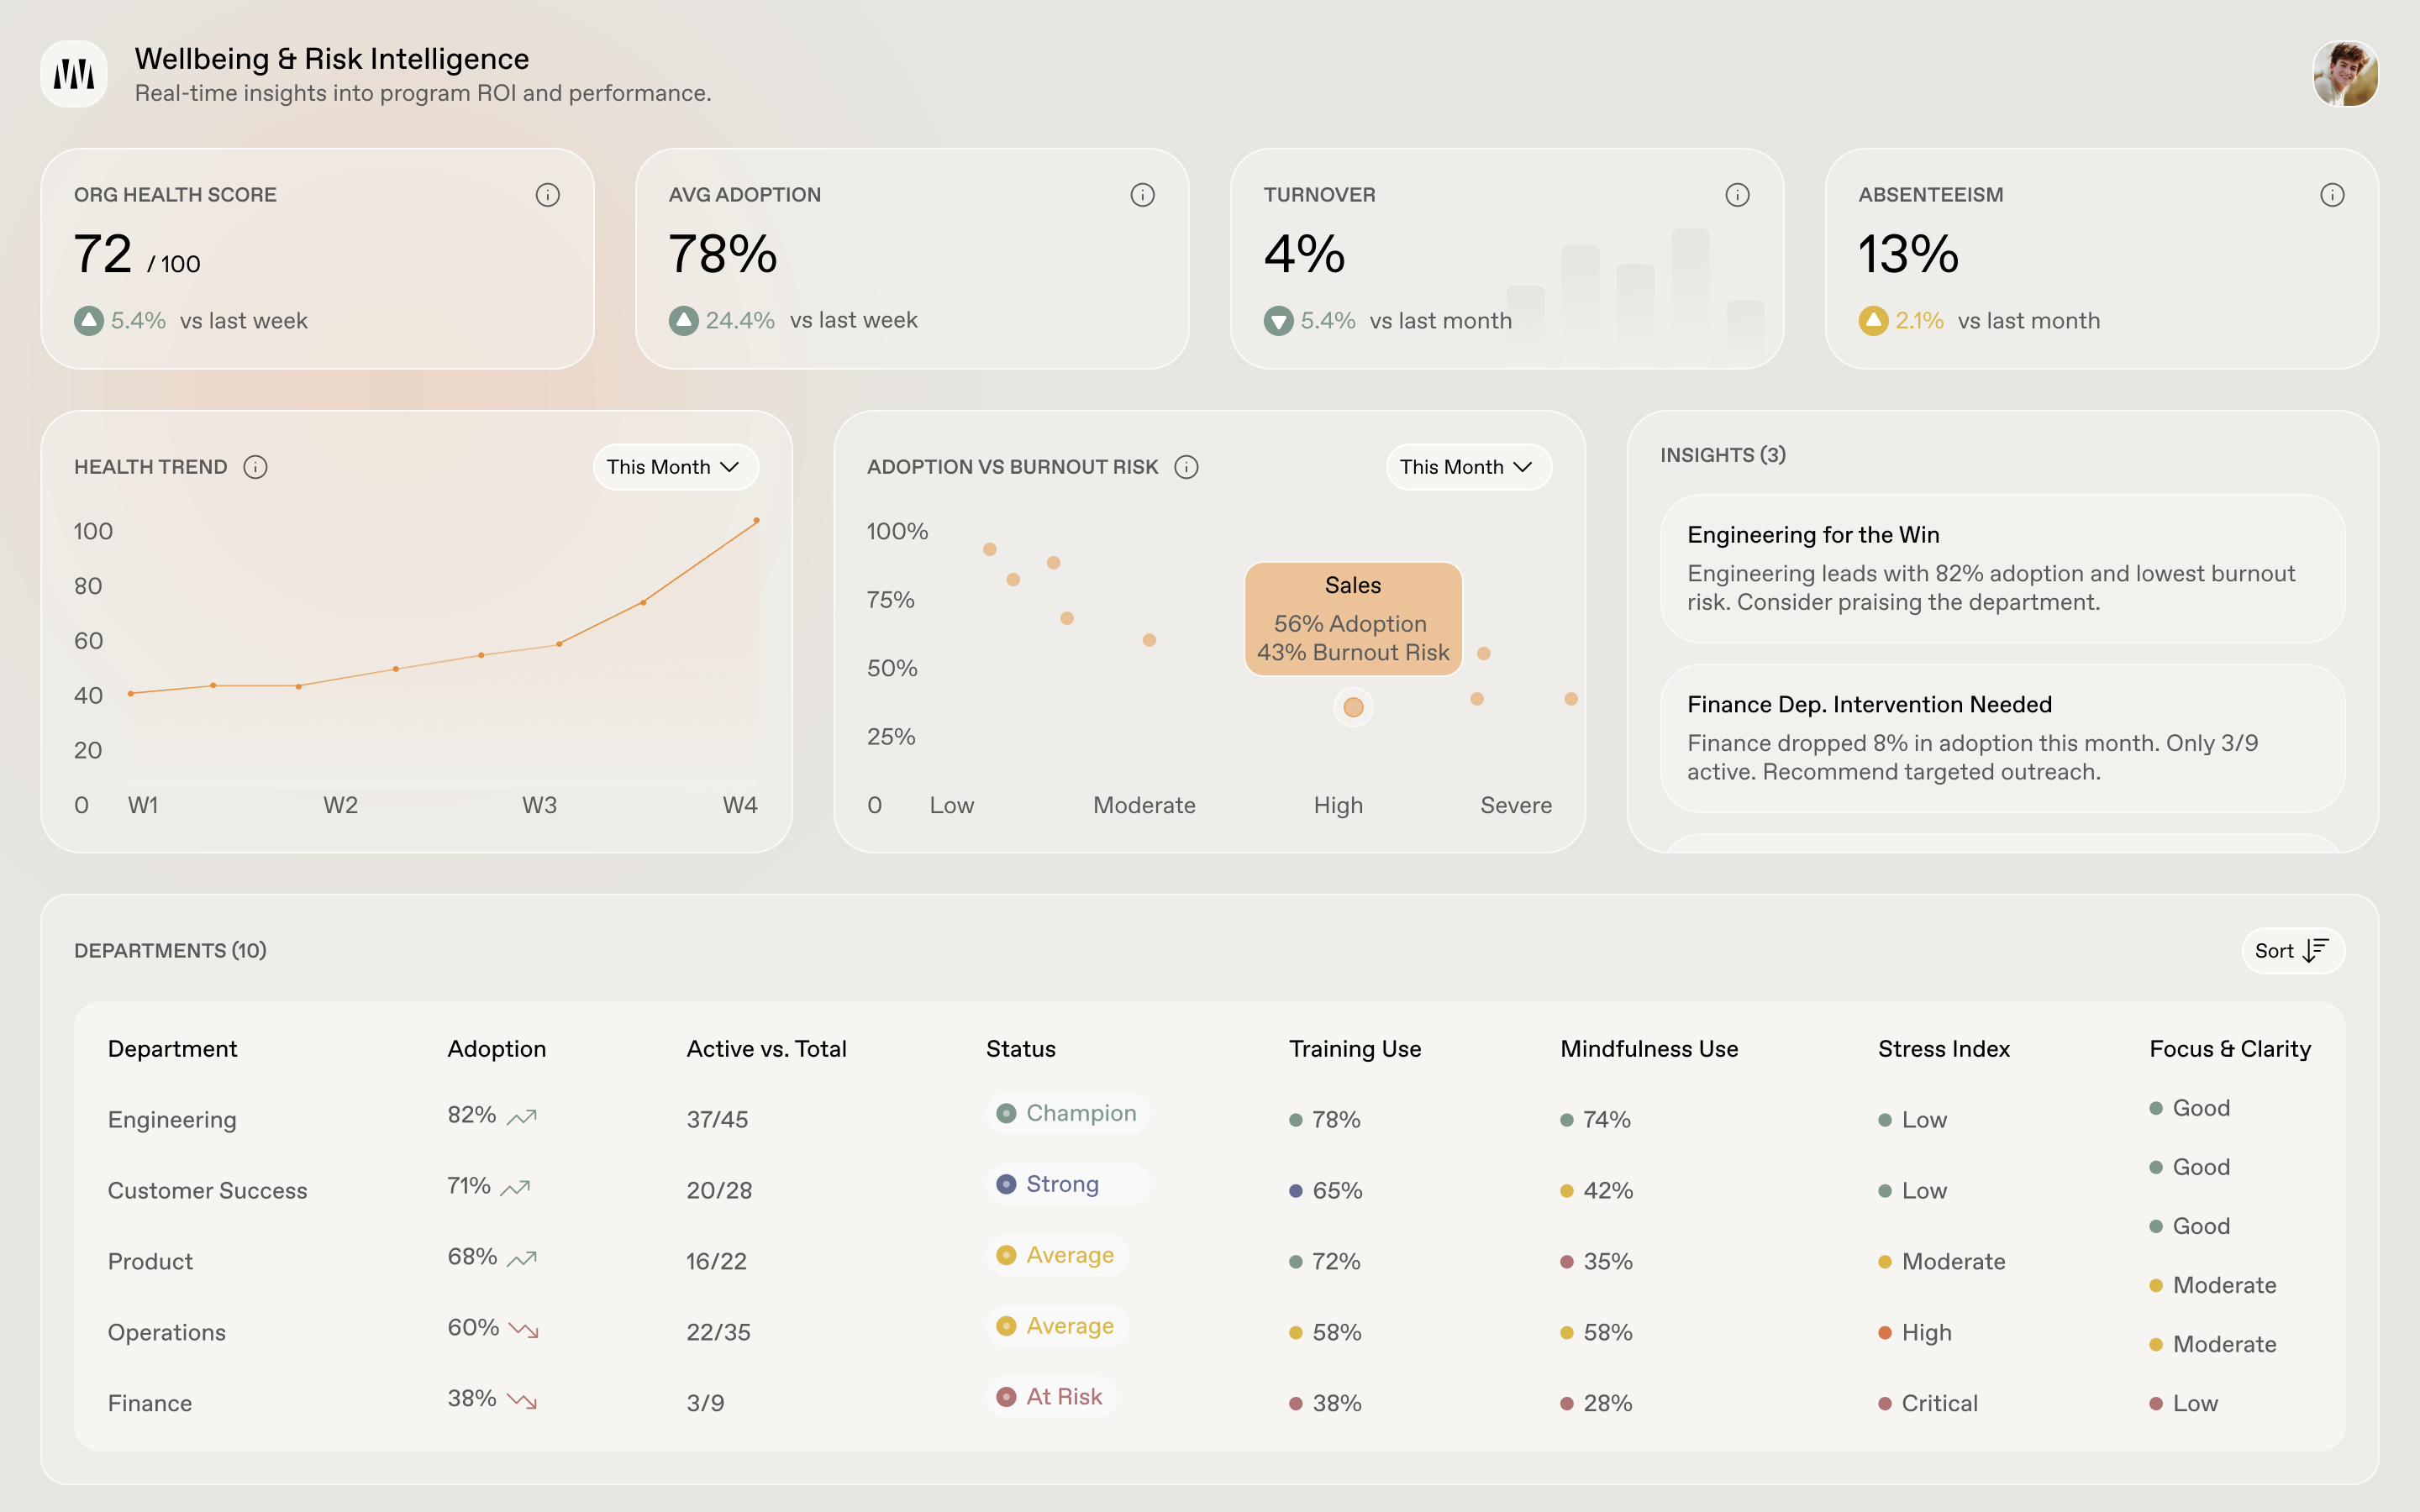The image size is (2420, 1512).
Task: Open the Health Trend info tooltip
Action: (256, 466)
